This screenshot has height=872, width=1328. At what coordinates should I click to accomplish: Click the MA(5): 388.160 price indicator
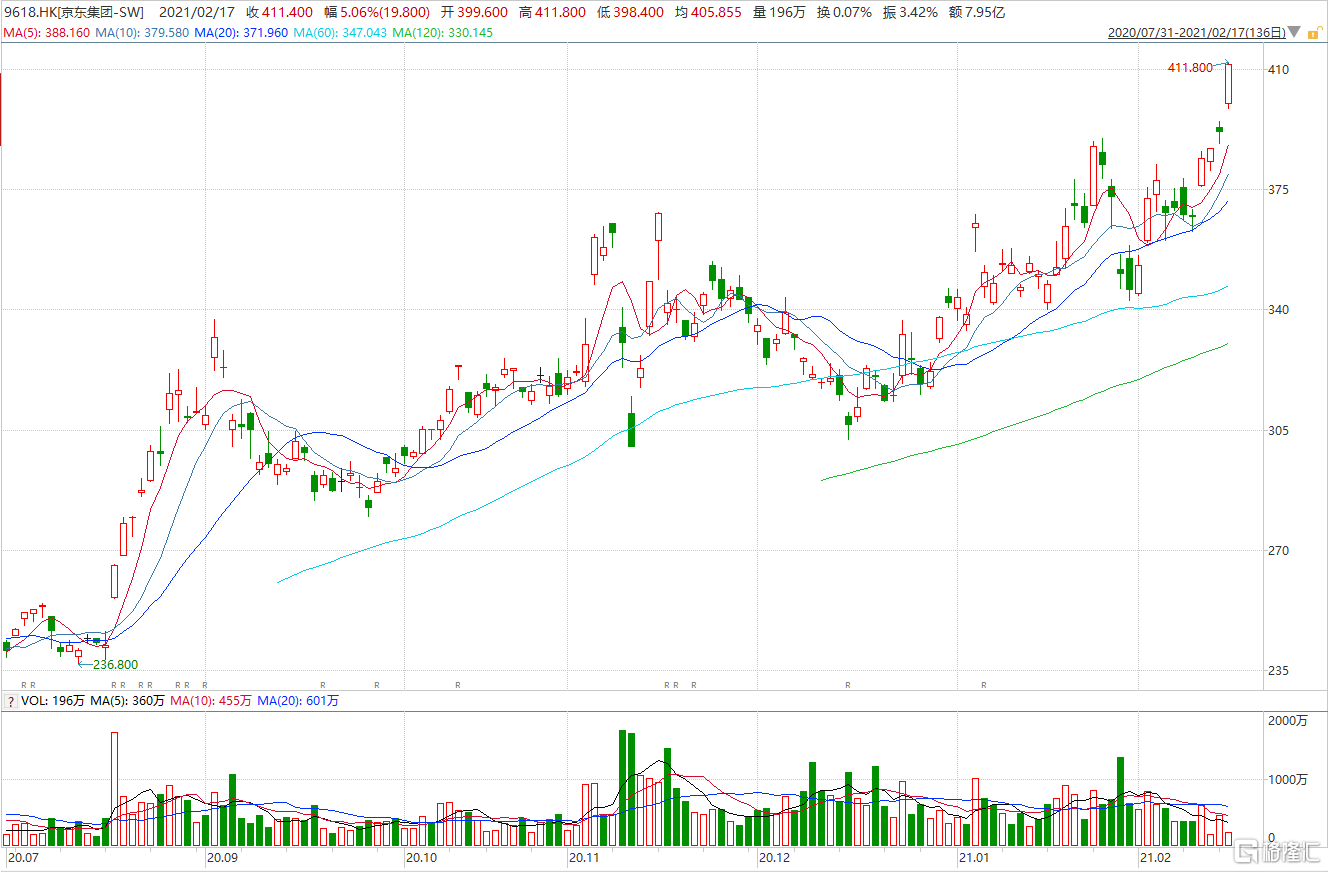click(x=47, y=33)
